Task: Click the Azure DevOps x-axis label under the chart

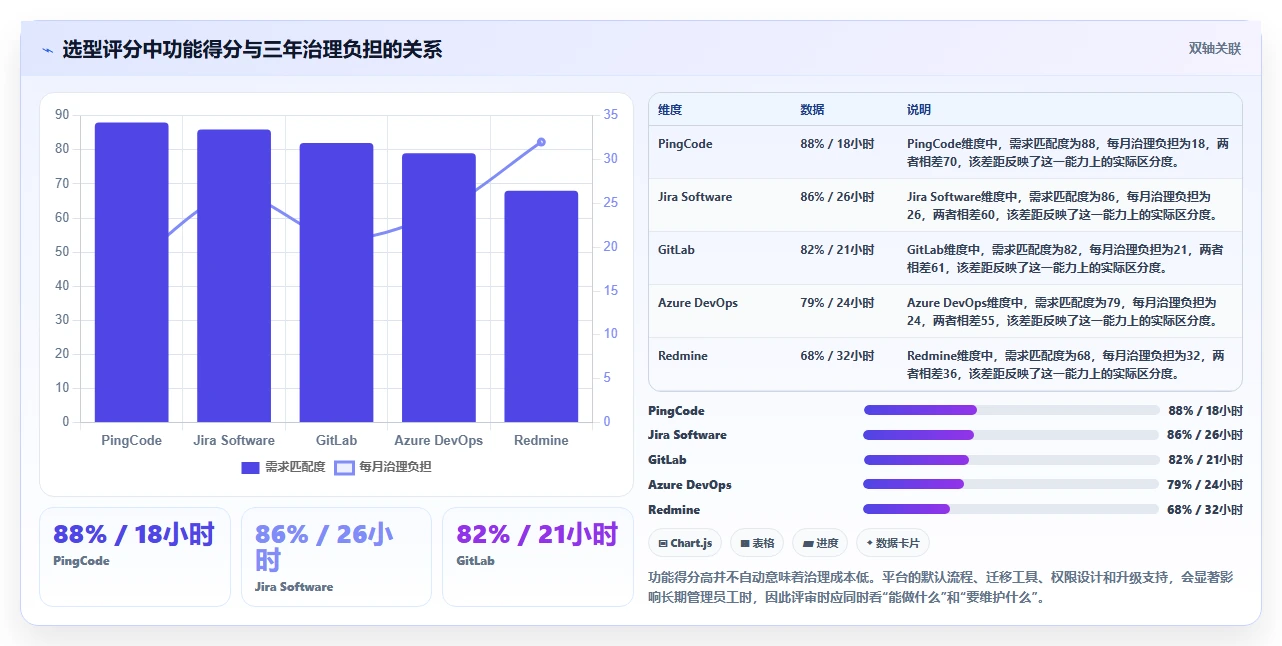Action: coord(439,440)
